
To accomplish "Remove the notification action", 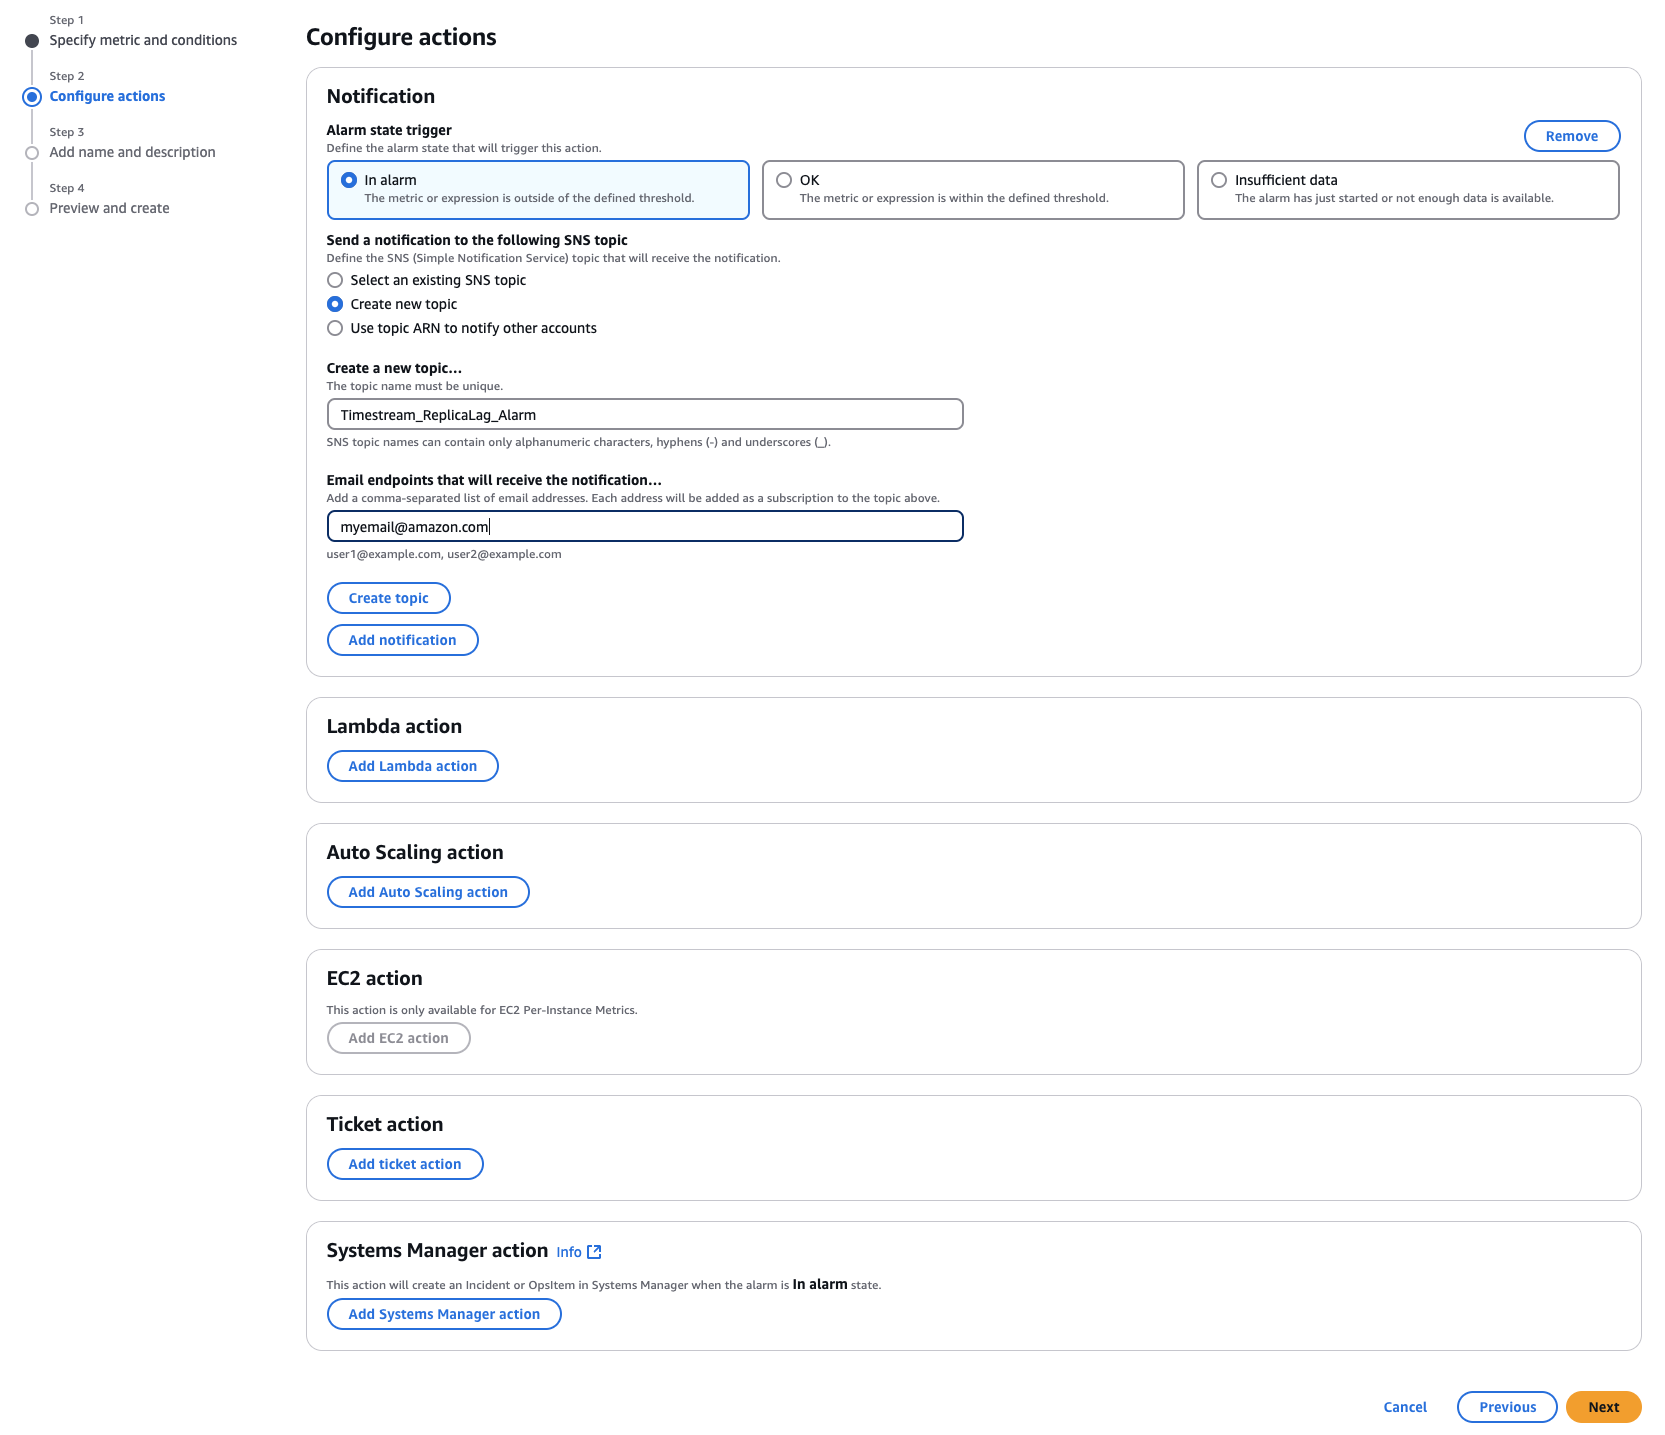I will [1571, 136].
